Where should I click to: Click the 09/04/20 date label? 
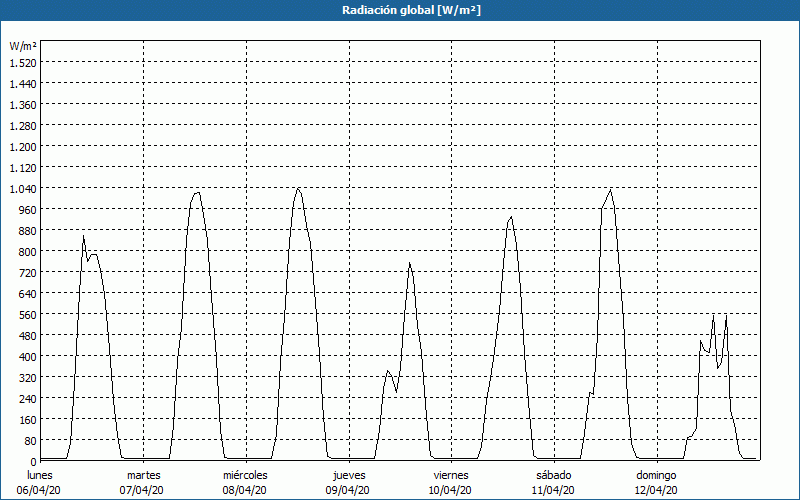[347, 490]
